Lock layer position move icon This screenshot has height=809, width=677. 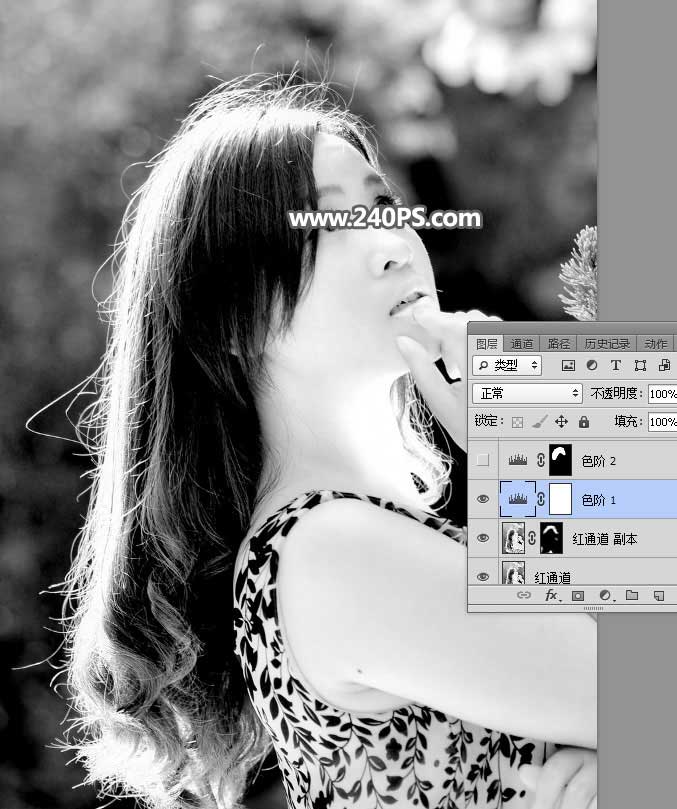pos(561,422)
